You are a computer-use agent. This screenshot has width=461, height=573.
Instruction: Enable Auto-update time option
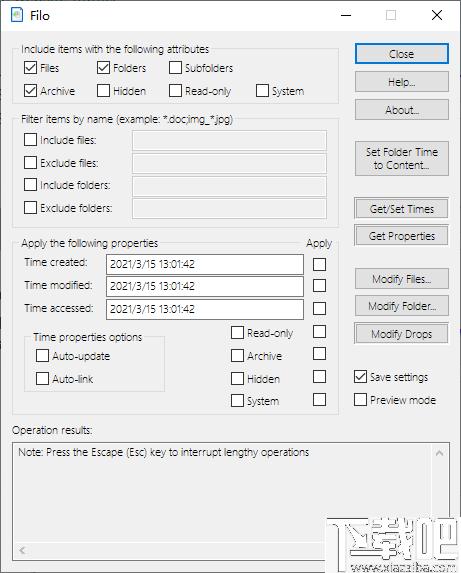point(42,356)
